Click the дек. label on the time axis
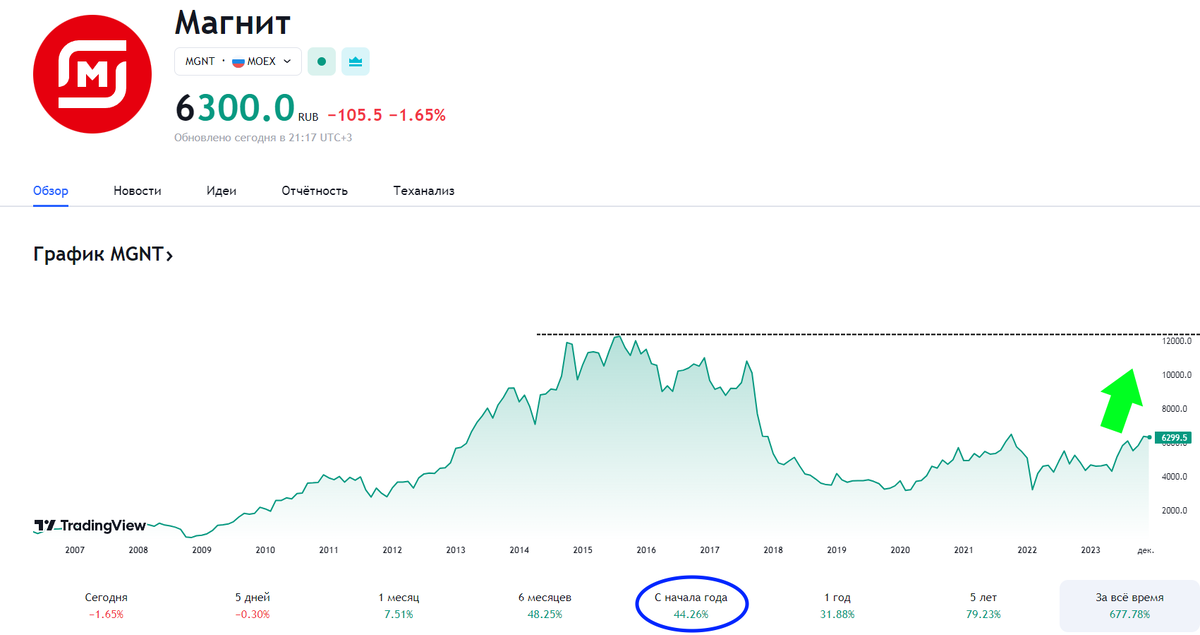 pos(1146,550)
